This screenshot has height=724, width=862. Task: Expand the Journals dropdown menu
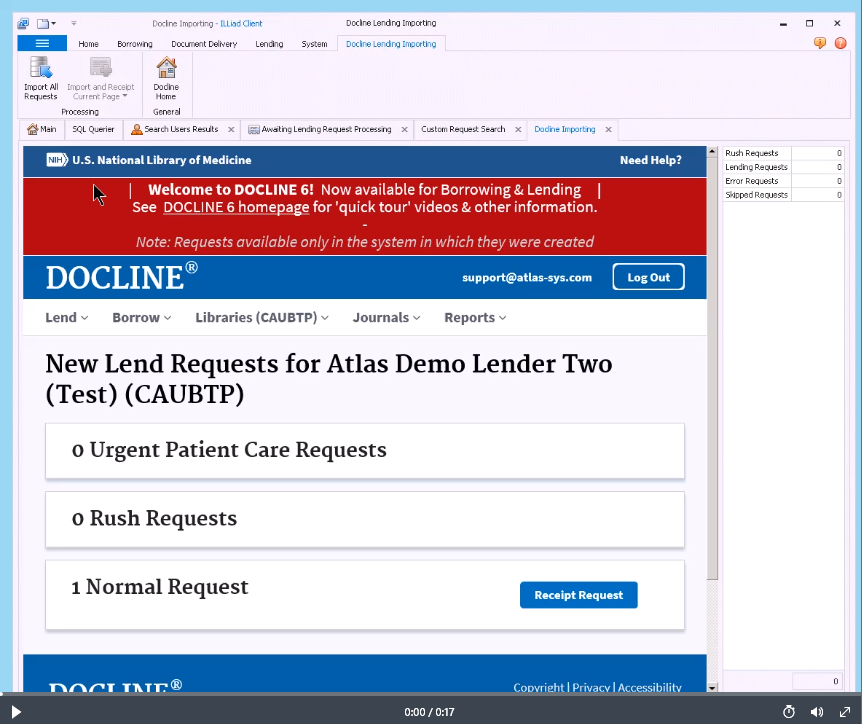(x=386, y=318)
